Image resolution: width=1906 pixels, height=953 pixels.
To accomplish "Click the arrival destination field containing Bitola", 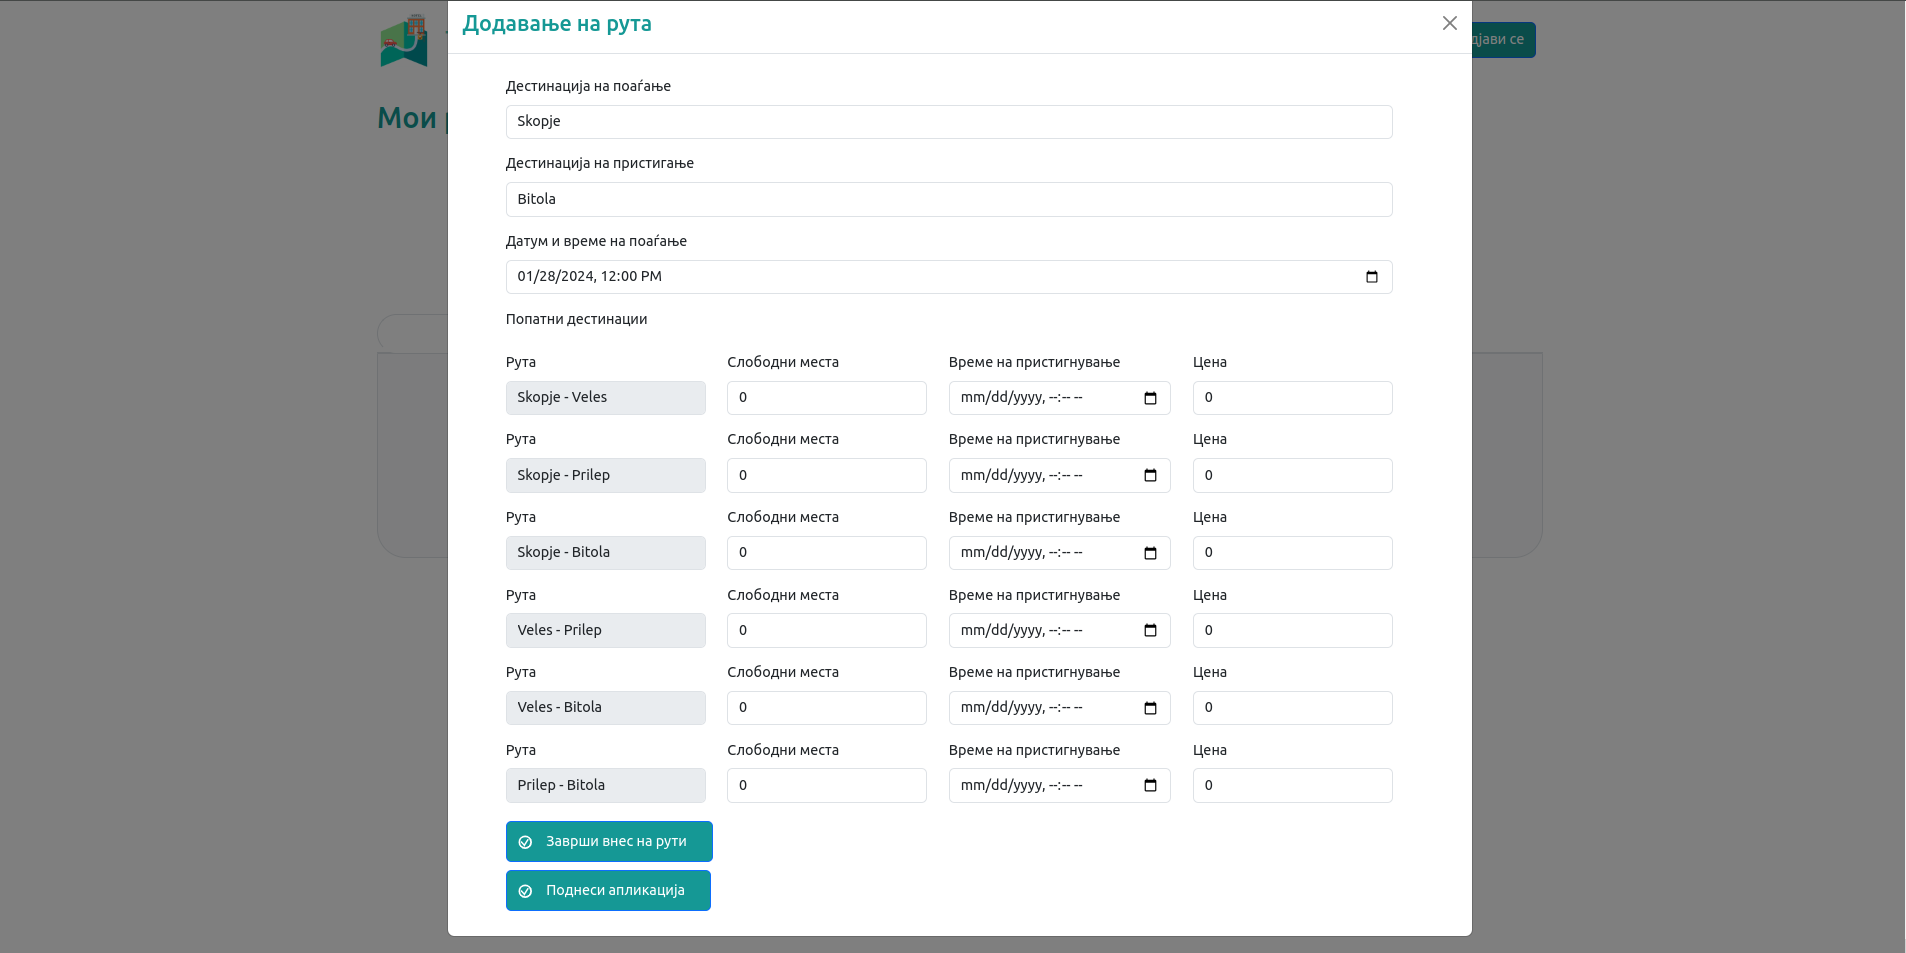I will click(948, 199).
